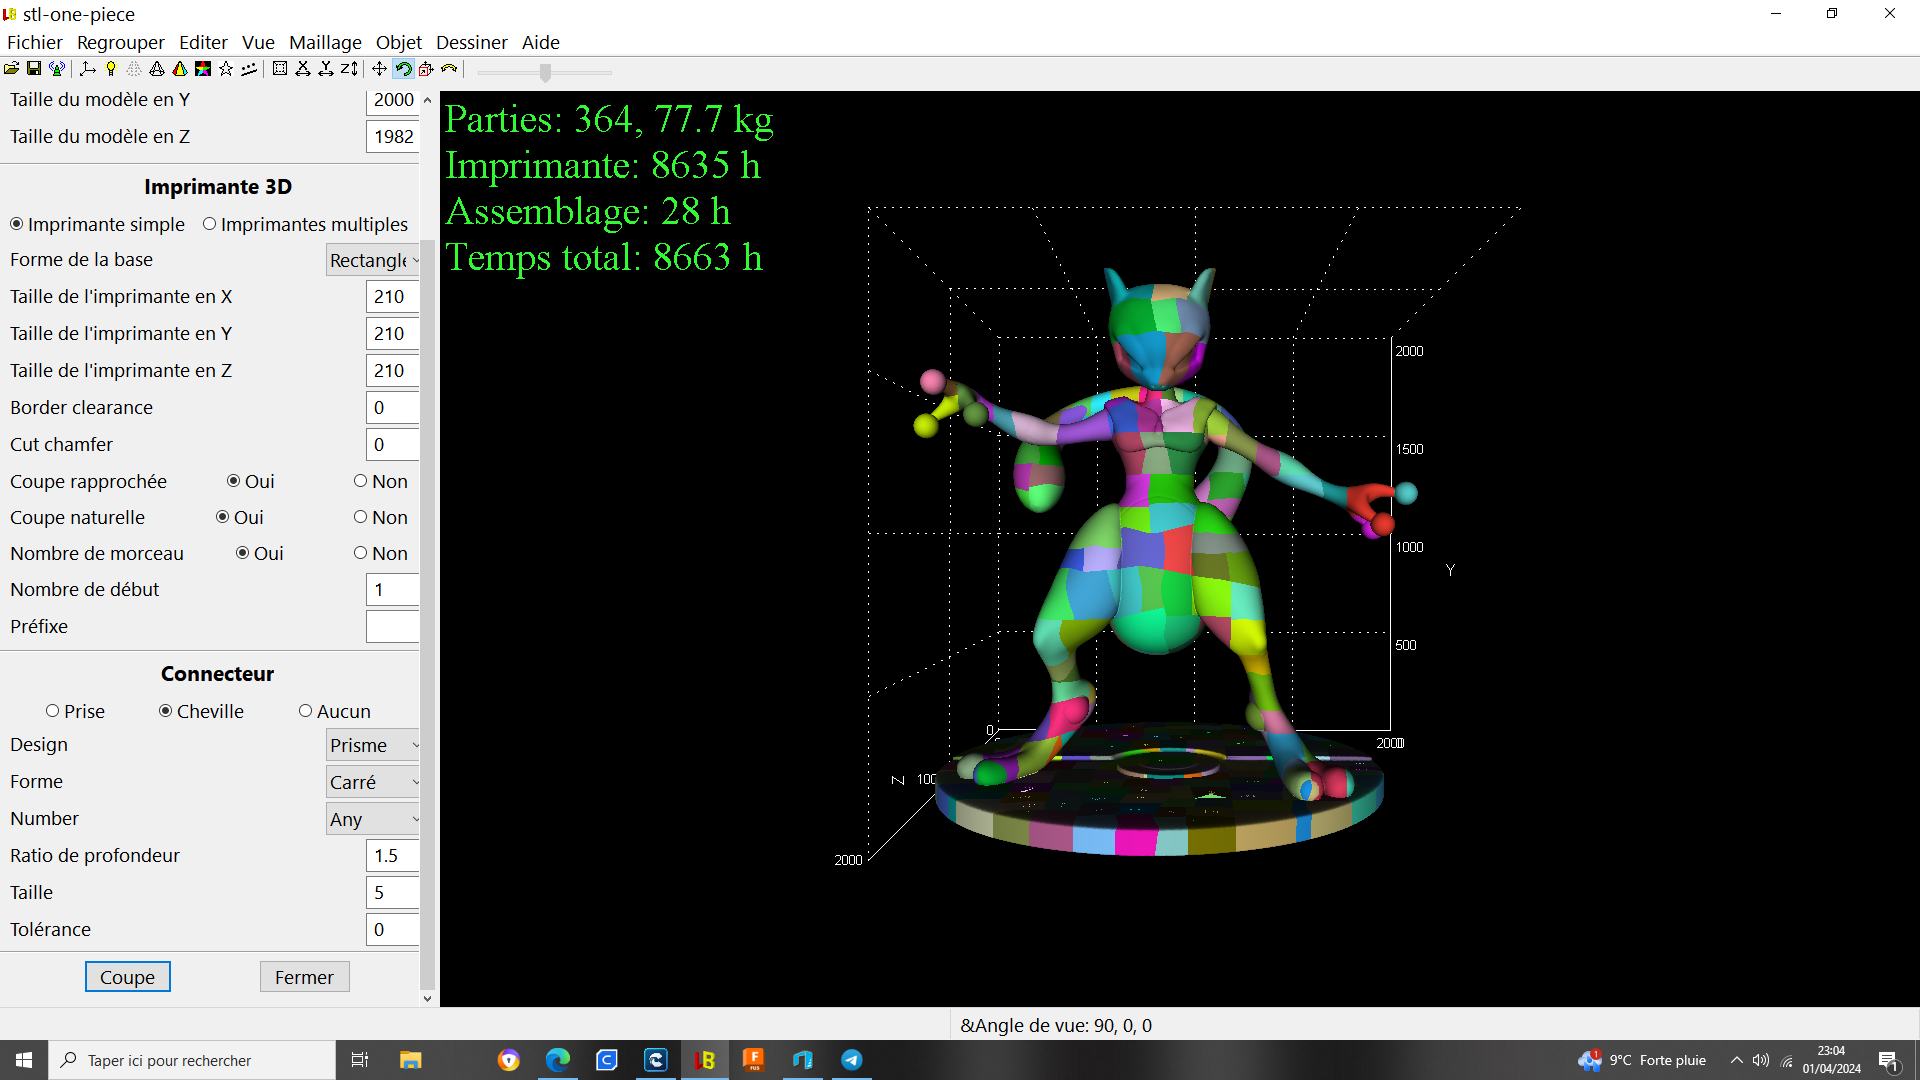This screenshot has height=1080, width=1920.
Task: Click the rainbow star color icon
Action: tap(203, 69)
